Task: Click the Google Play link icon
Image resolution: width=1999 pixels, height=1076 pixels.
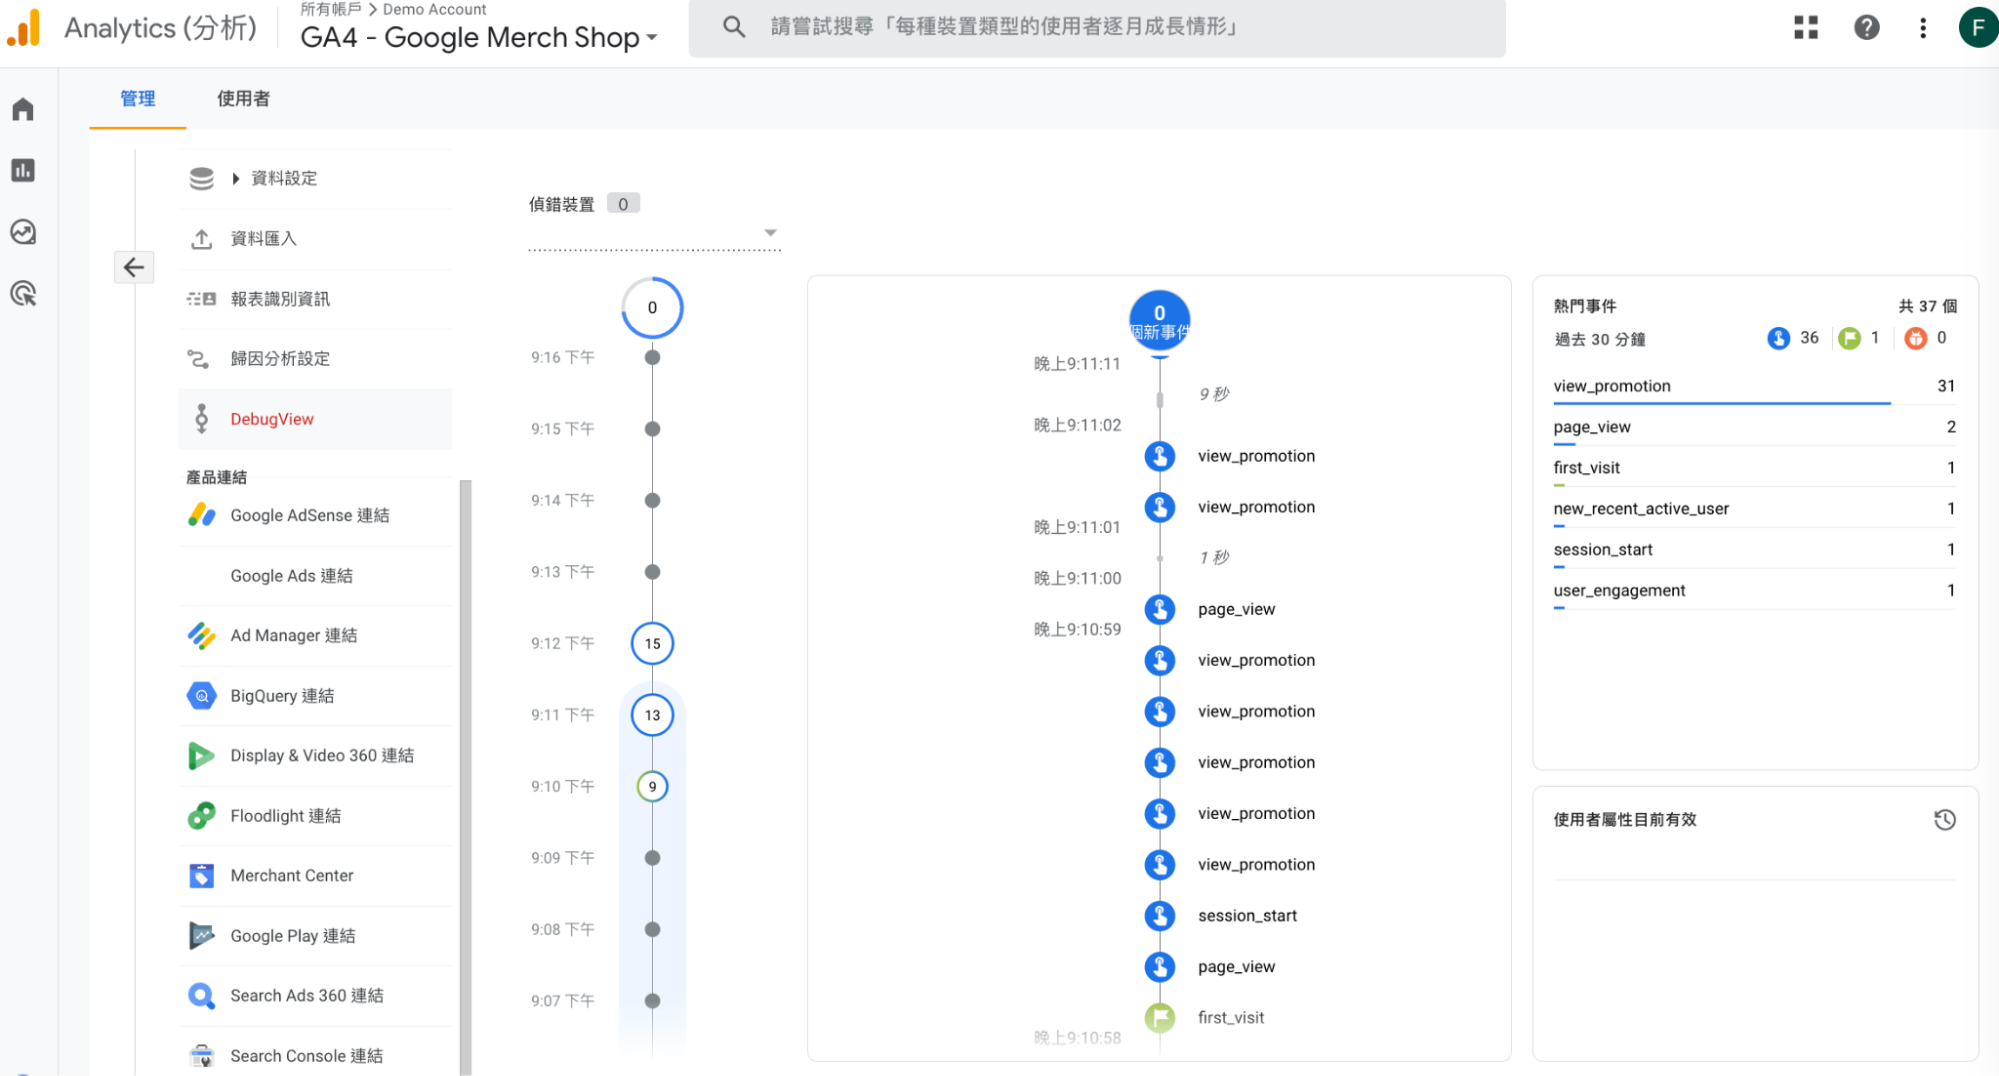Action: point(202,936)
